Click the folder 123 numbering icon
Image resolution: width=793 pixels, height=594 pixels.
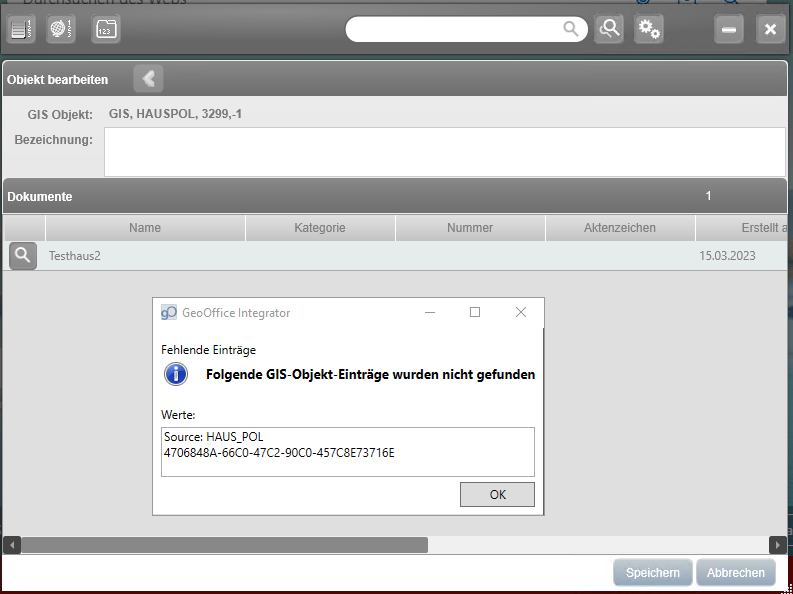click(x=105, y=29)
